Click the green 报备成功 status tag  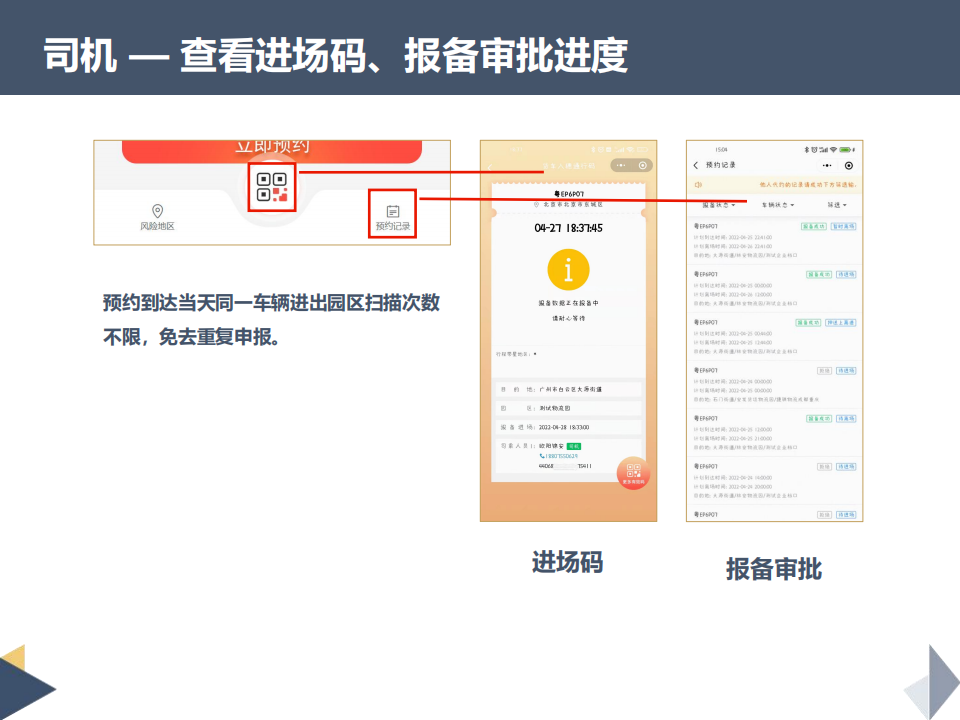click(817, 226)
